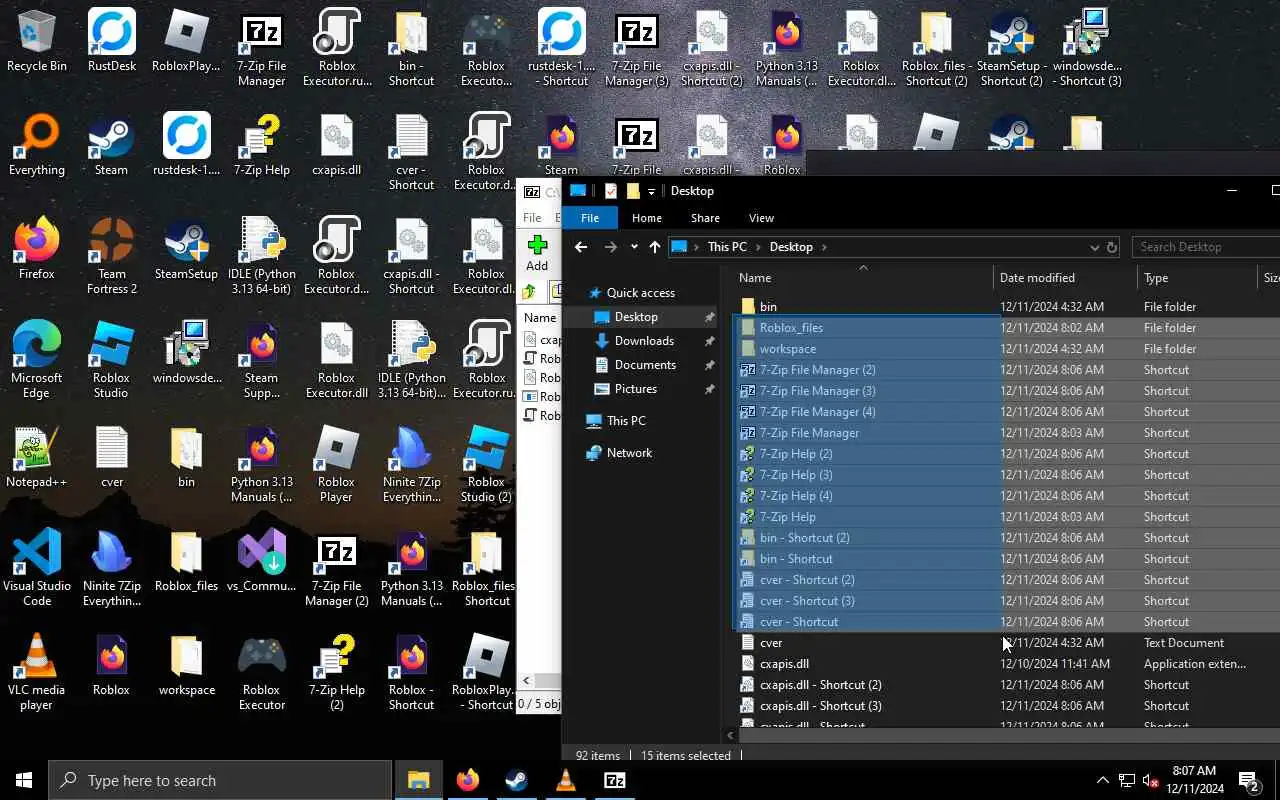Sort by the Date modified column header

[1066, 278]
